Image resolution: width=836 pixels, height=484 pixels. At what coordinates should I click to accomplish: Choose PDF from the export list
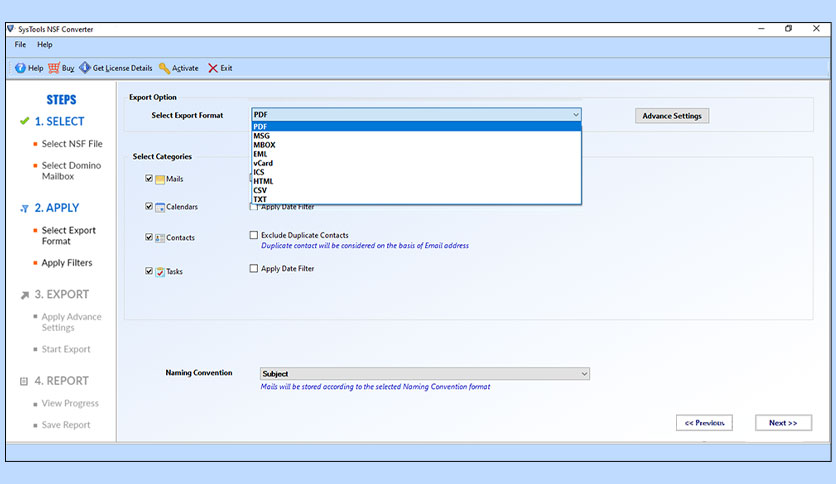[416, 126]
